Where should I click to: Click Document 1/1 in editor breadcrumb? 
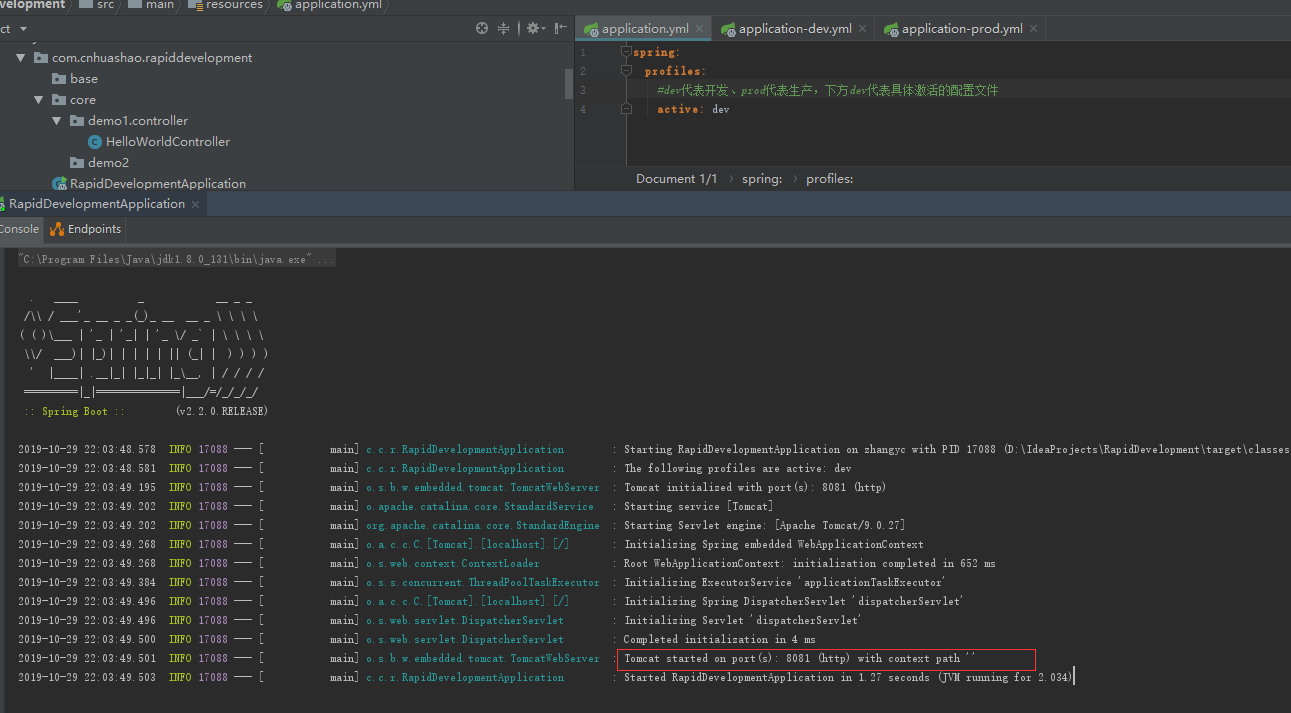click(x=676, y=179)
